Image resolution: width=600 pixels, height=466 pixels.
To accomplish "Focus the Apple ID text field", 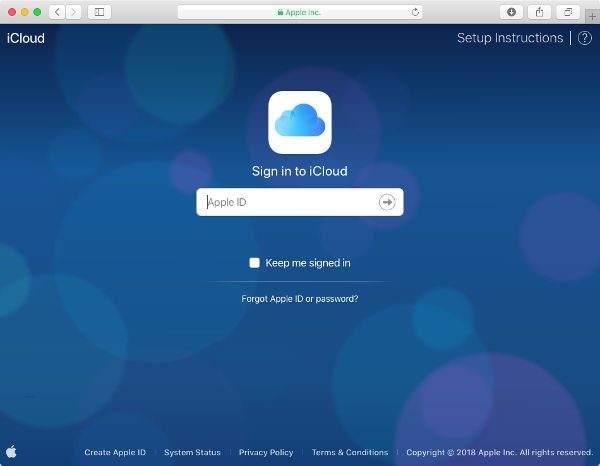I will (x=300, y=202).
